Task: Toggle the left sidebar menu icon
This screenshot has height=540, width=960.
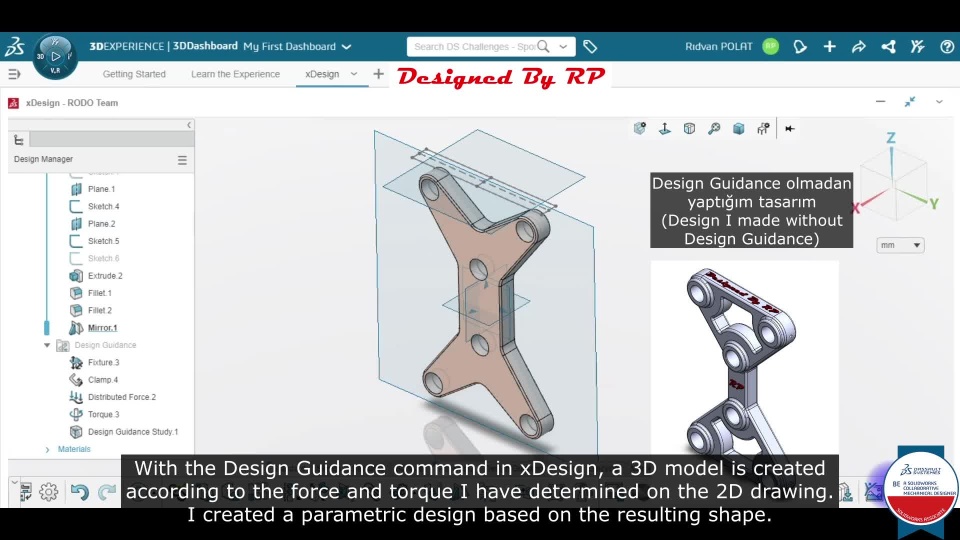Action: point(14,74)
